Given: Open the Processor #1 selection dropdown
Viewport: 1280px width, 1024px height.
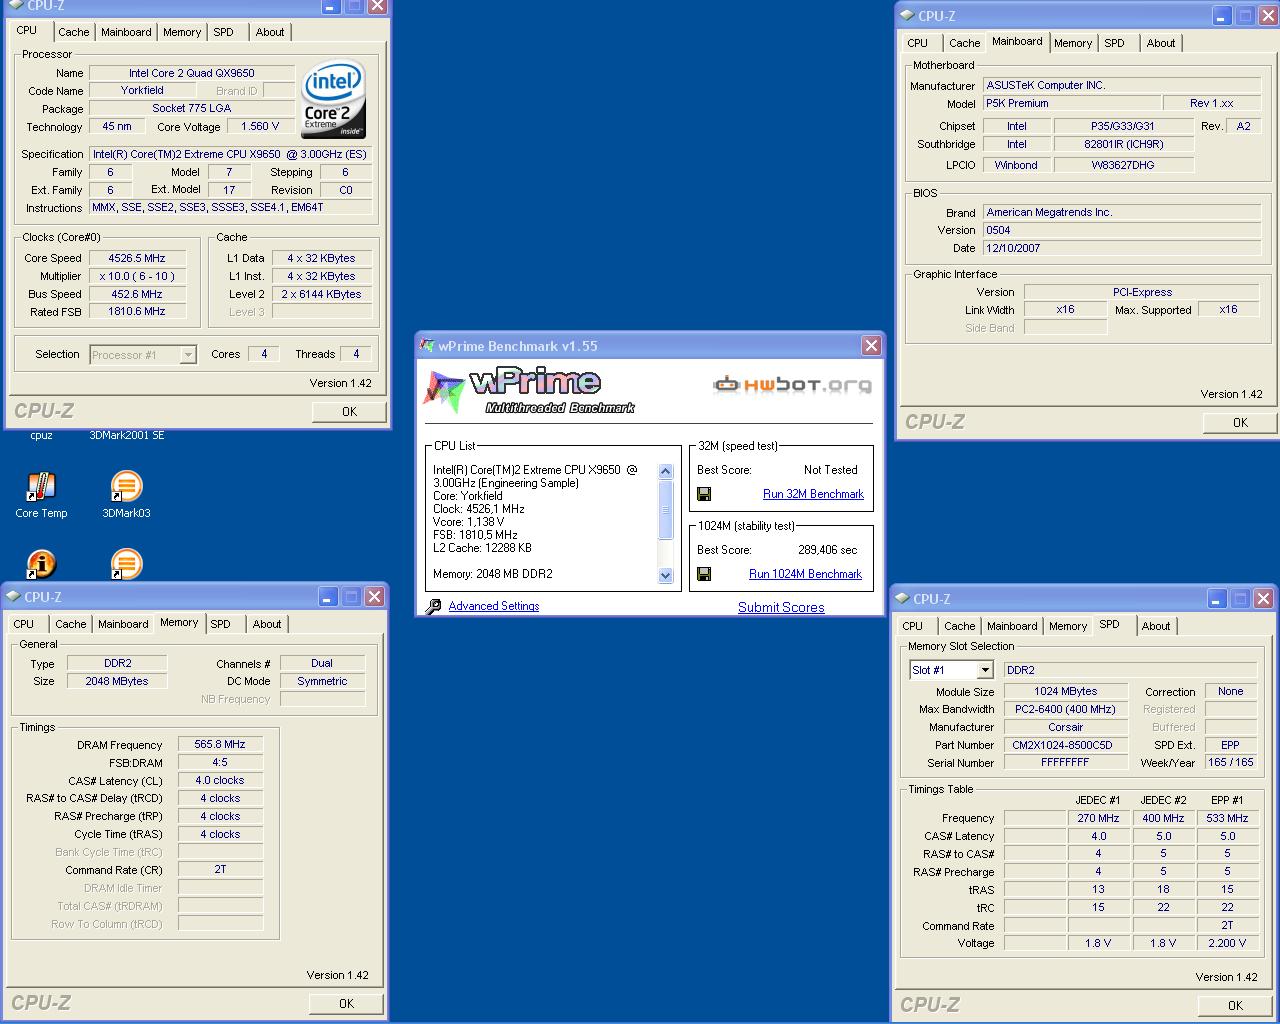Looking at the screenshot, I should pos(187,354).
